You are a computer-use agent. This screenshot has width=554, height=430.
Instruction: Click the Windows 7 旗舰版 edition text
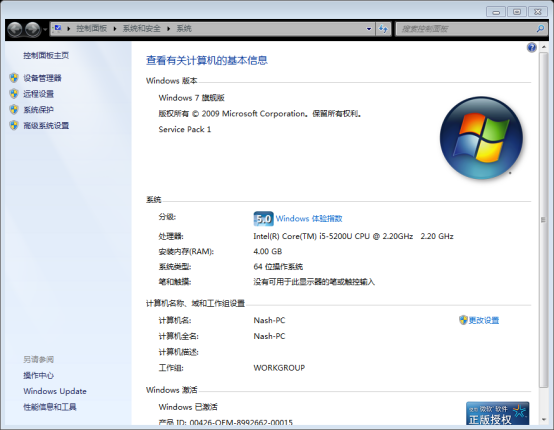(x=191, y=98)
